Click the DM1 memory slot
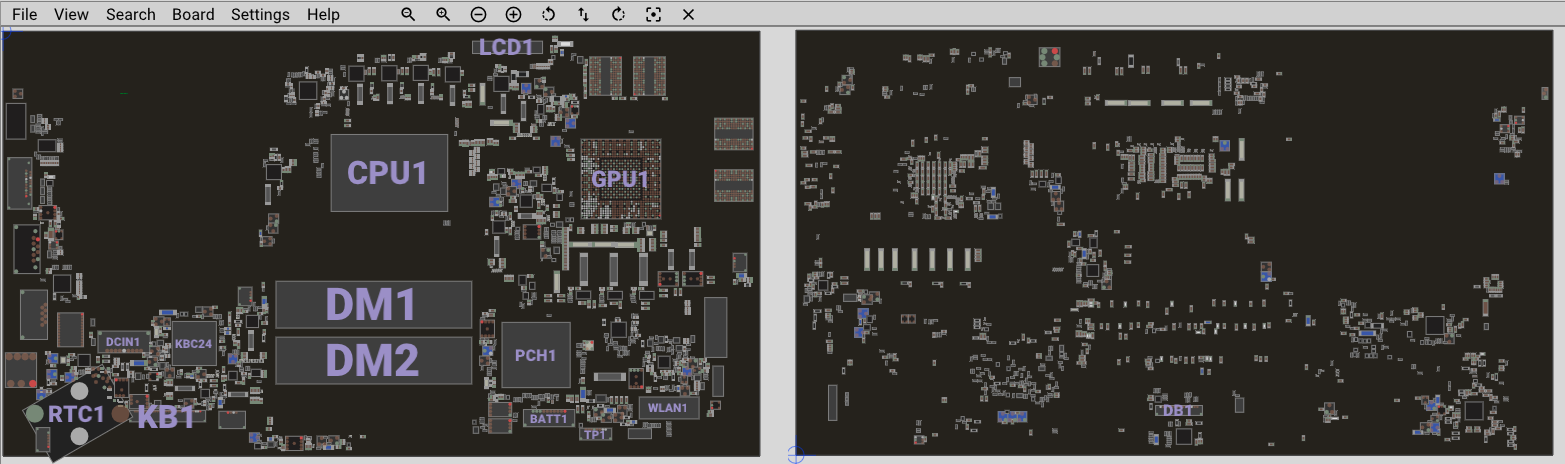The image size is (1565, 464). coord(373,305)
